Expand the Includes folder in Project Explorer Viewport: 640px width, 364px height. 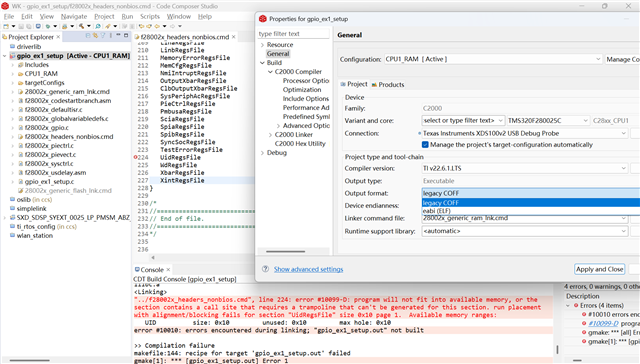[x=13, y=65]
